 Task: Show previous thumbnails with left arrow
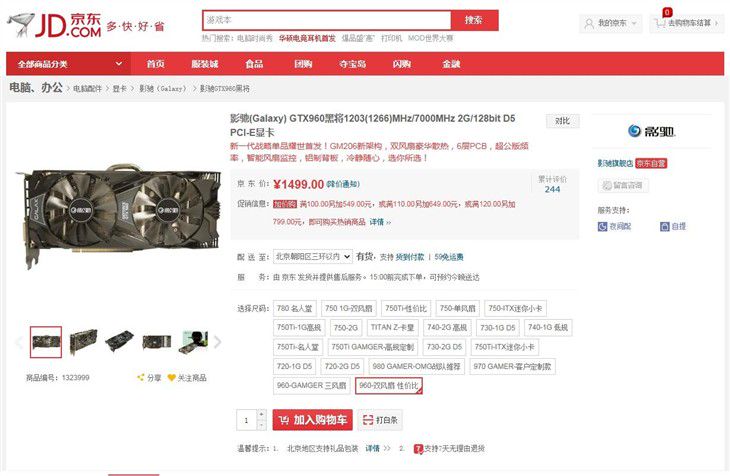pyautogui.click(x=19, y=342)
